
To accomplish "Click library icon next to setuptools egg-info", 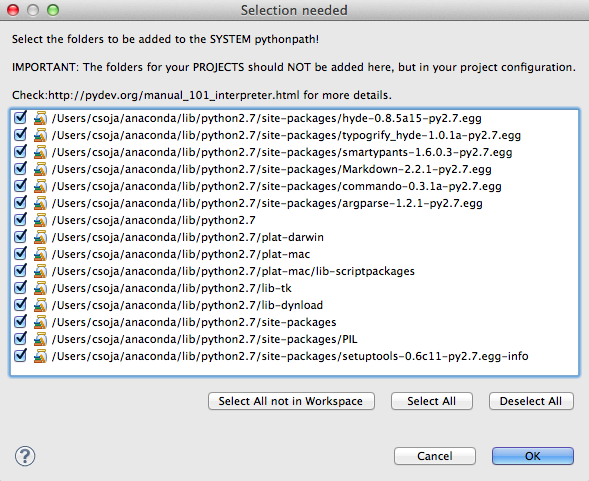I will pyautogui.click(x=40, y=356).
